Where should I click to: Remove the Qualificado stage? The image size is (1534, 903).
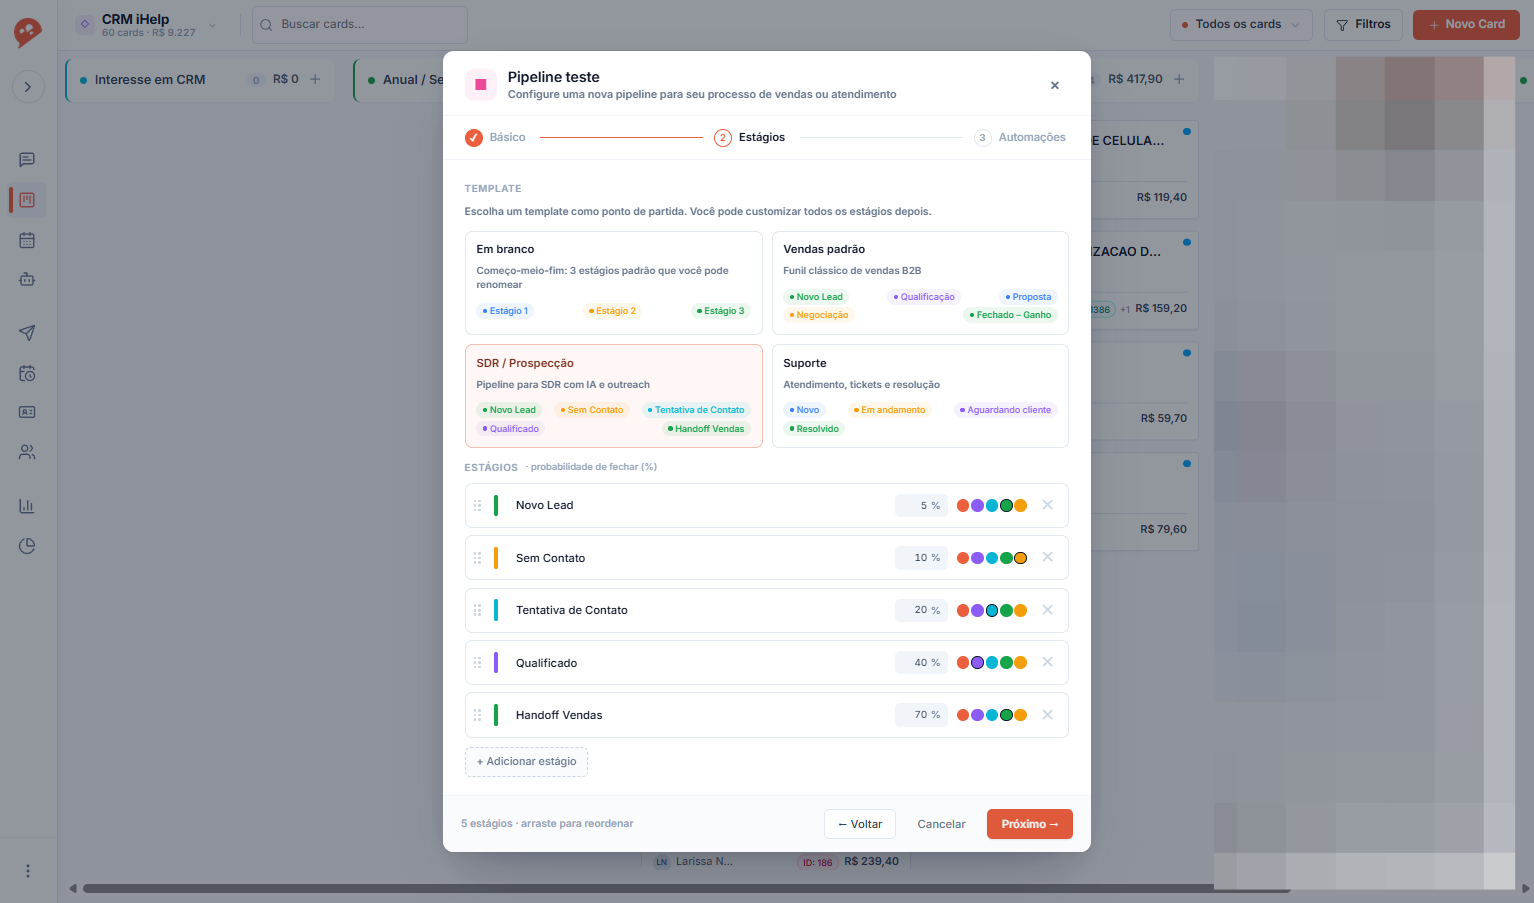coord(1048,662)
